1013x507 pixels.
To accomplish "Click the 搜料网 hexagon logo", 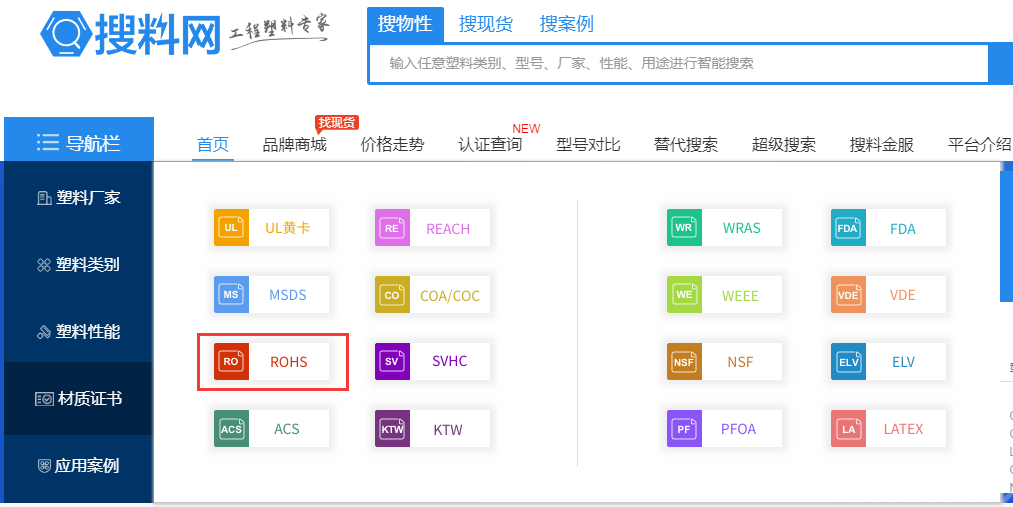I will tap(64, 35).
